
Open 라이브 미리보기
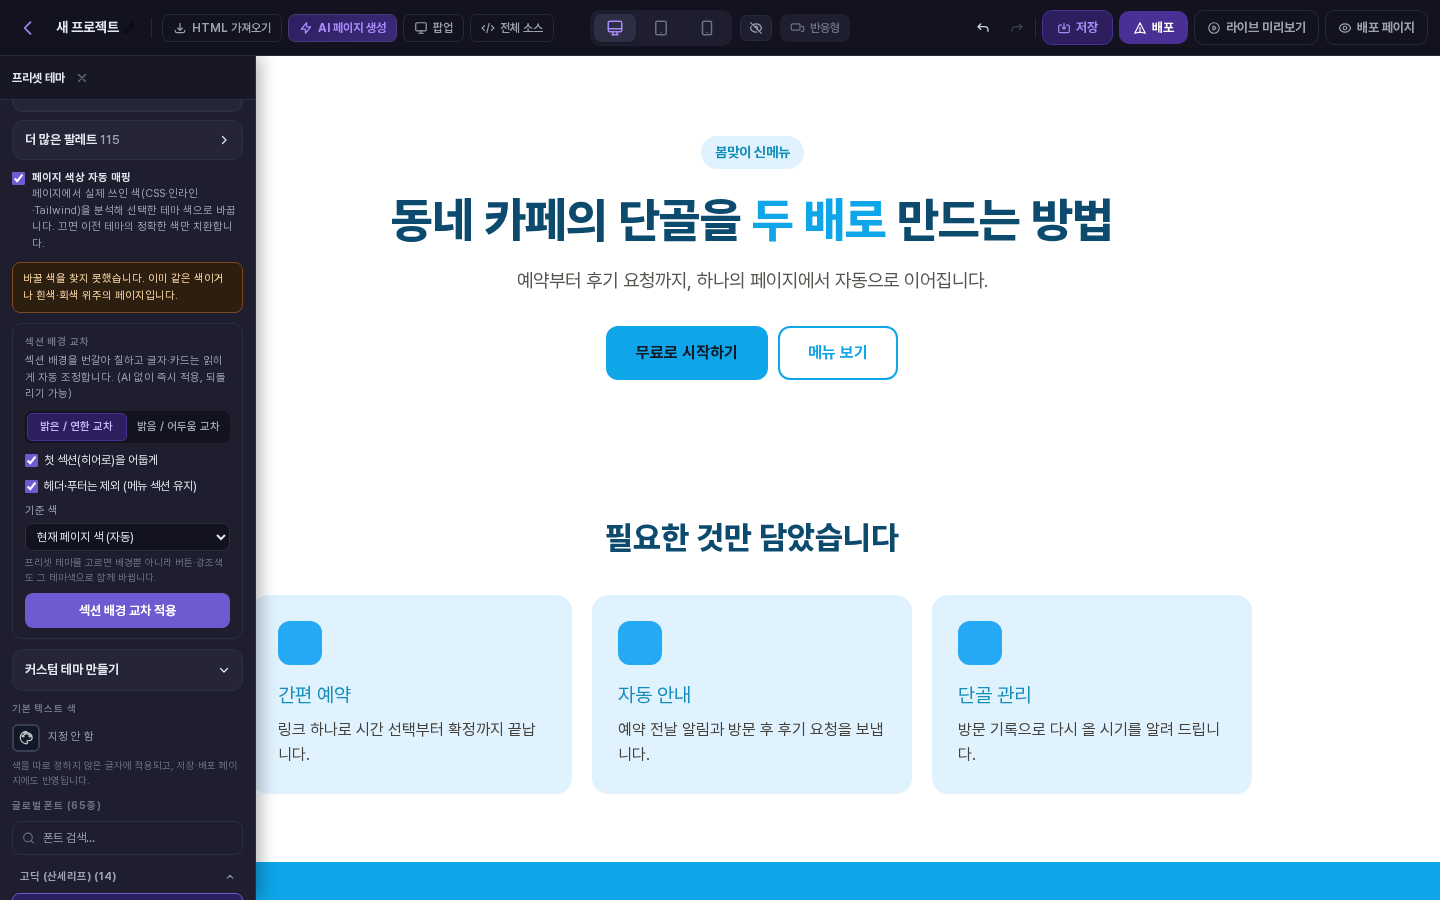(1256, 28)
